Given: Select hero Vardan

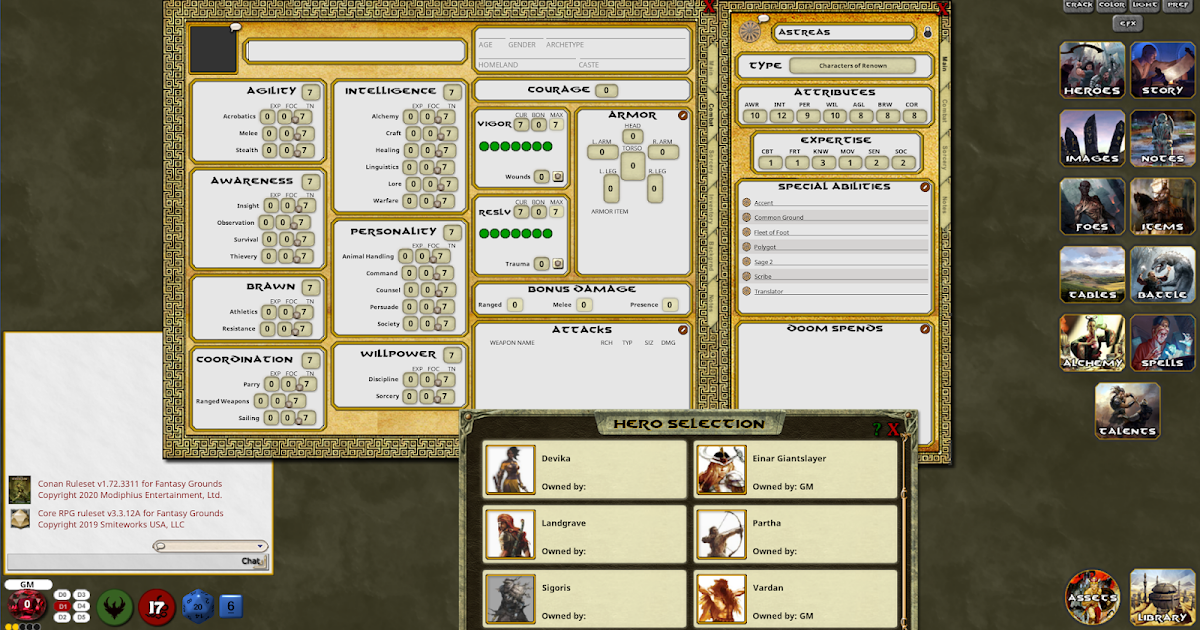Looking at the screenshot, I should [x=795, y=598].
